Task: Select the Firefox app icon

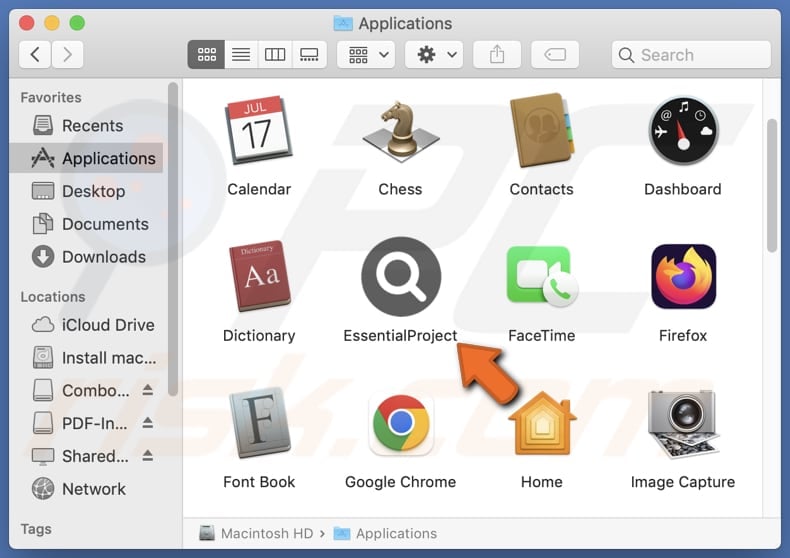Action: (x=684, y=276)
